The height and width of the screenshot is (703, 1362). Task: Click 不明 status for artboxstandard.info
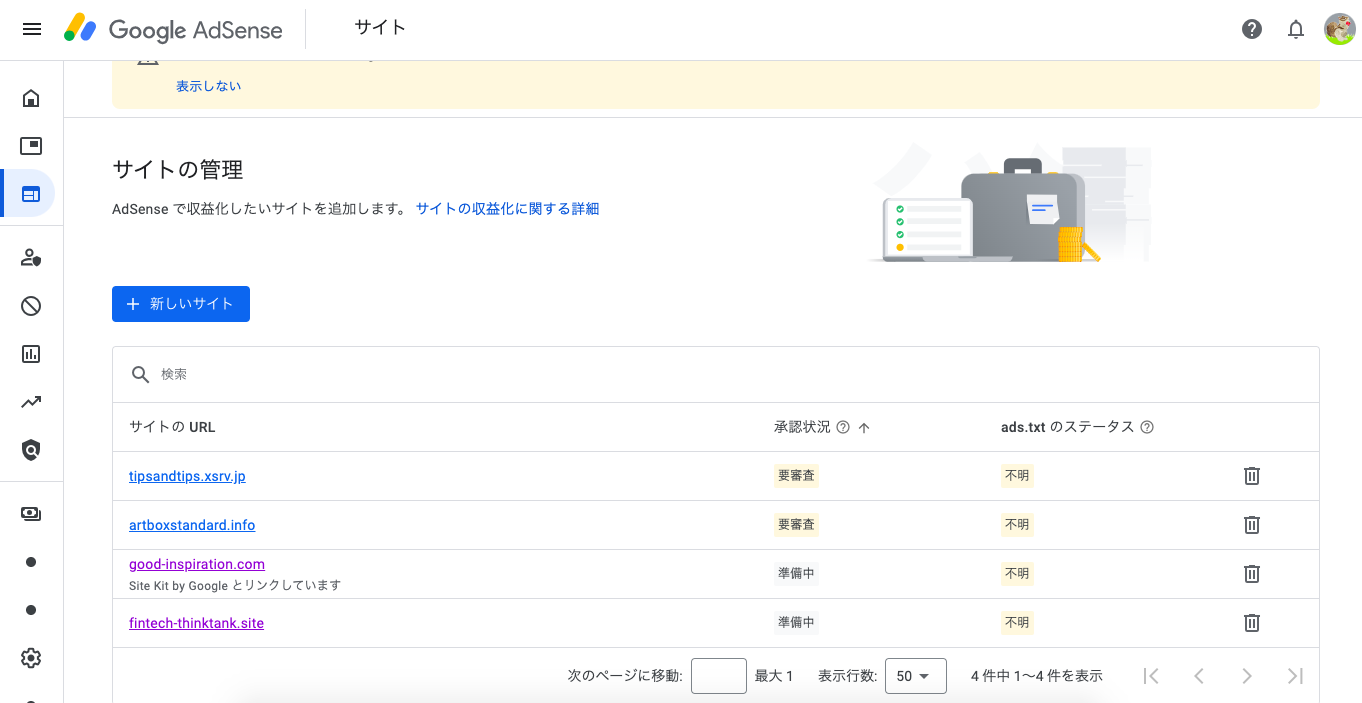[1017, 525]
